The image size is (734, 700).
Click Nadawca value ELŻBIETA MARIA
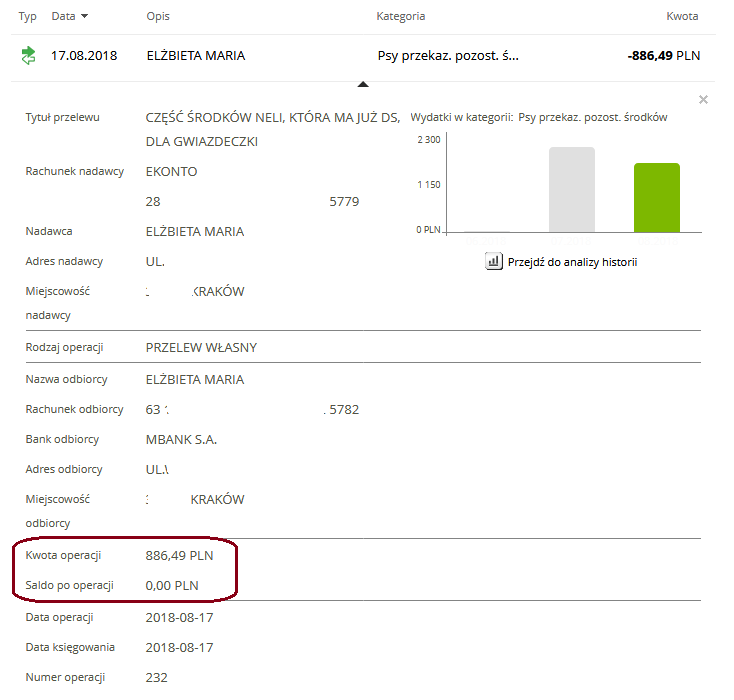pos(195,232)
